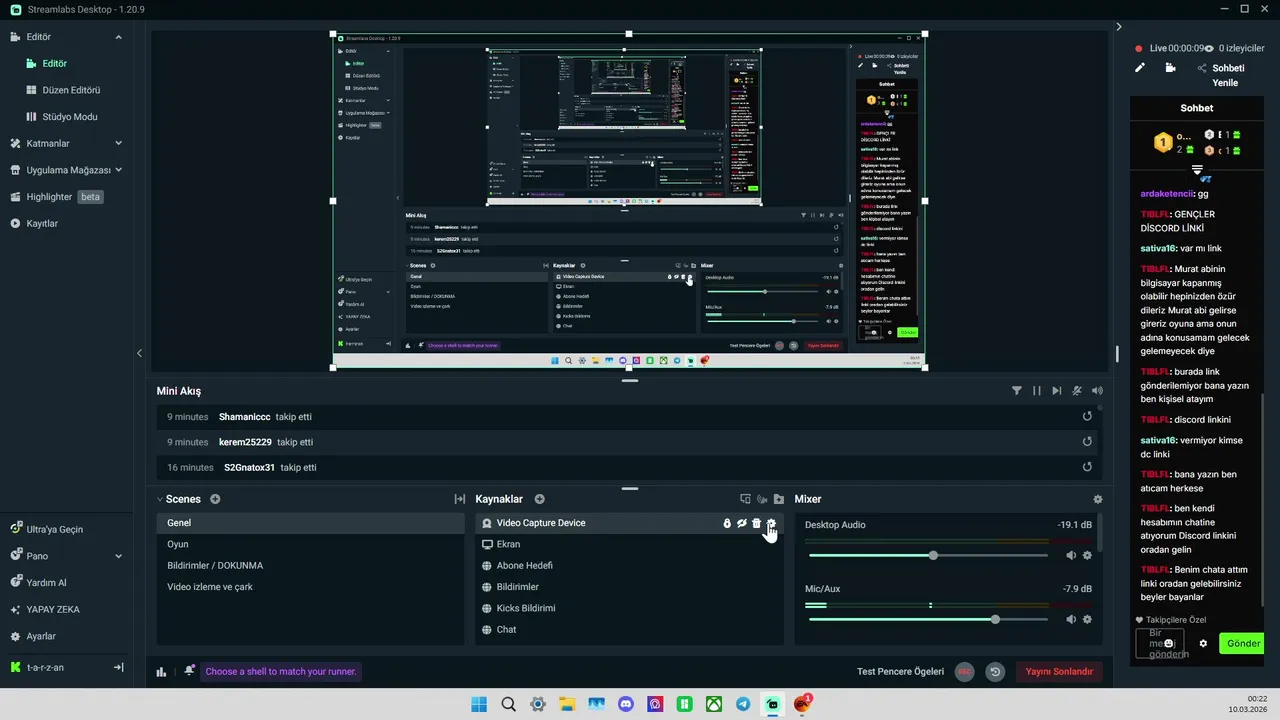This screenshot has width=1280, height=720.
Task: Click Gönder to send chat message
Action: 1243,643
